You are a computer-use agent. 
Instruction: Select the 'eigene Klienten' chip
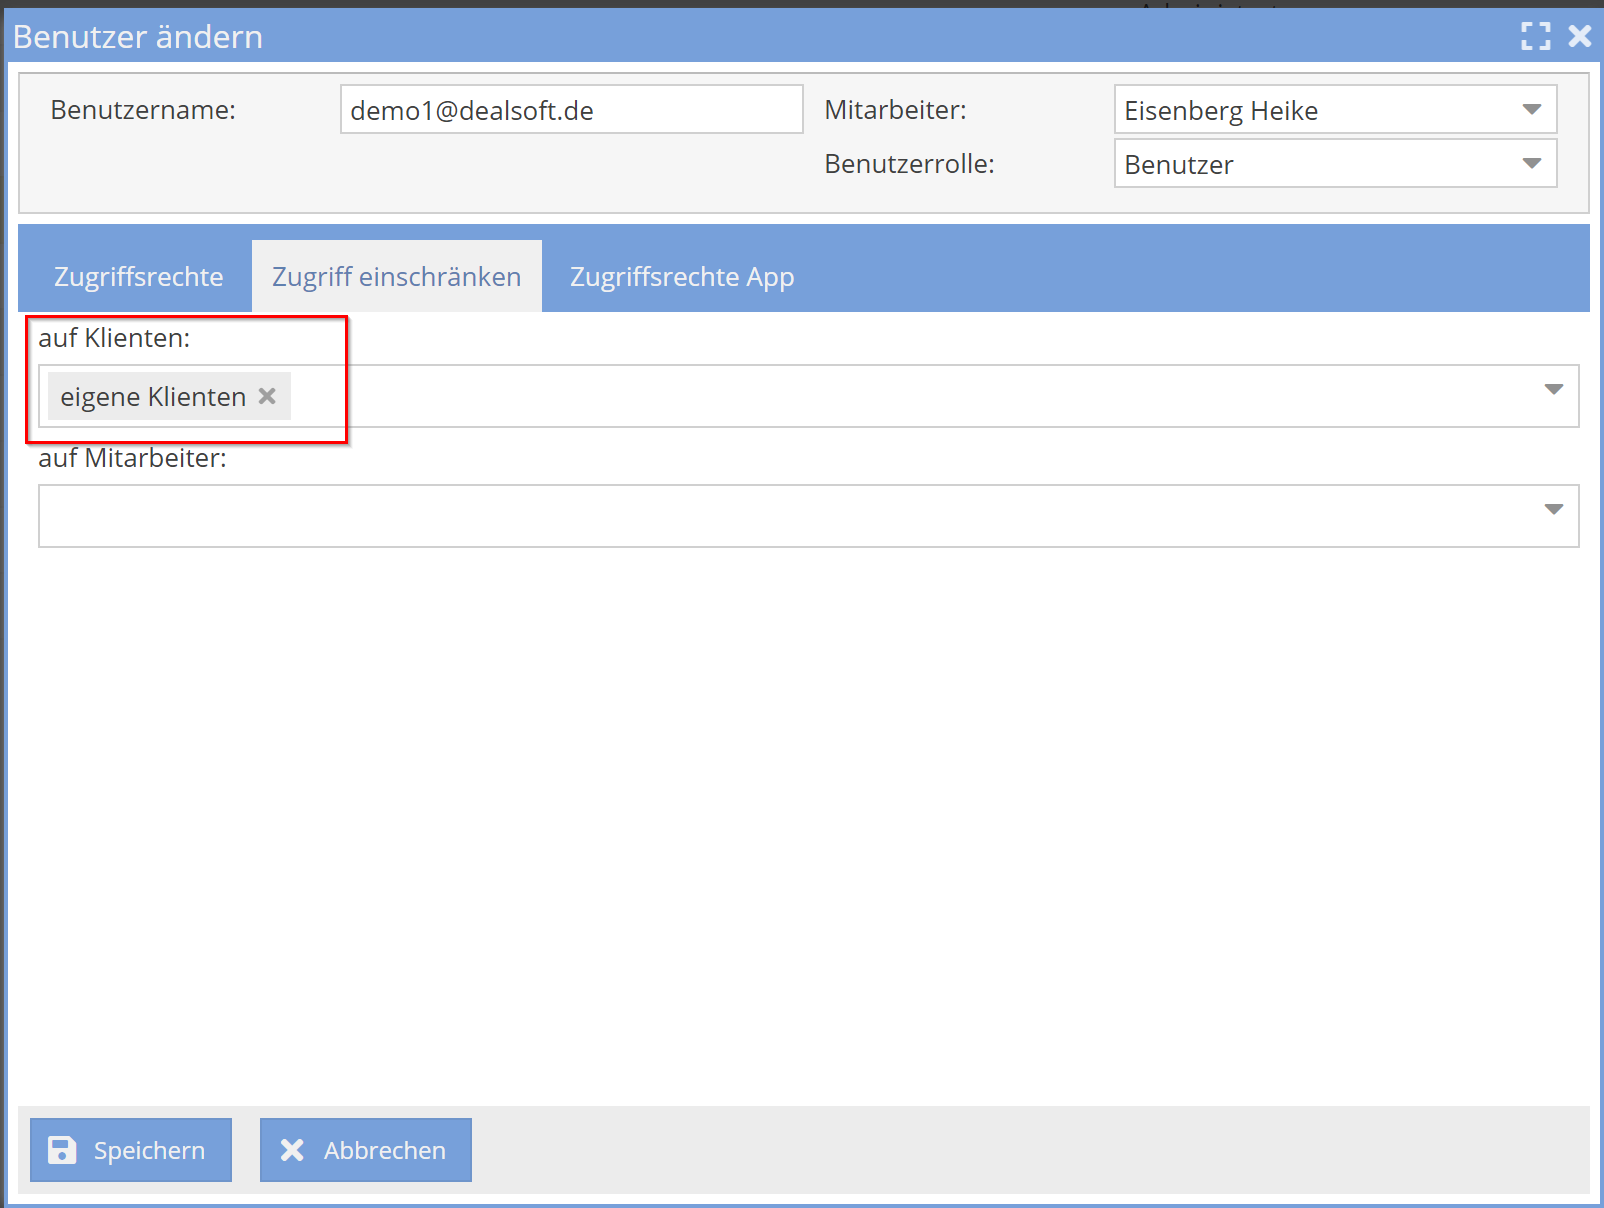(x=152, y=397)
